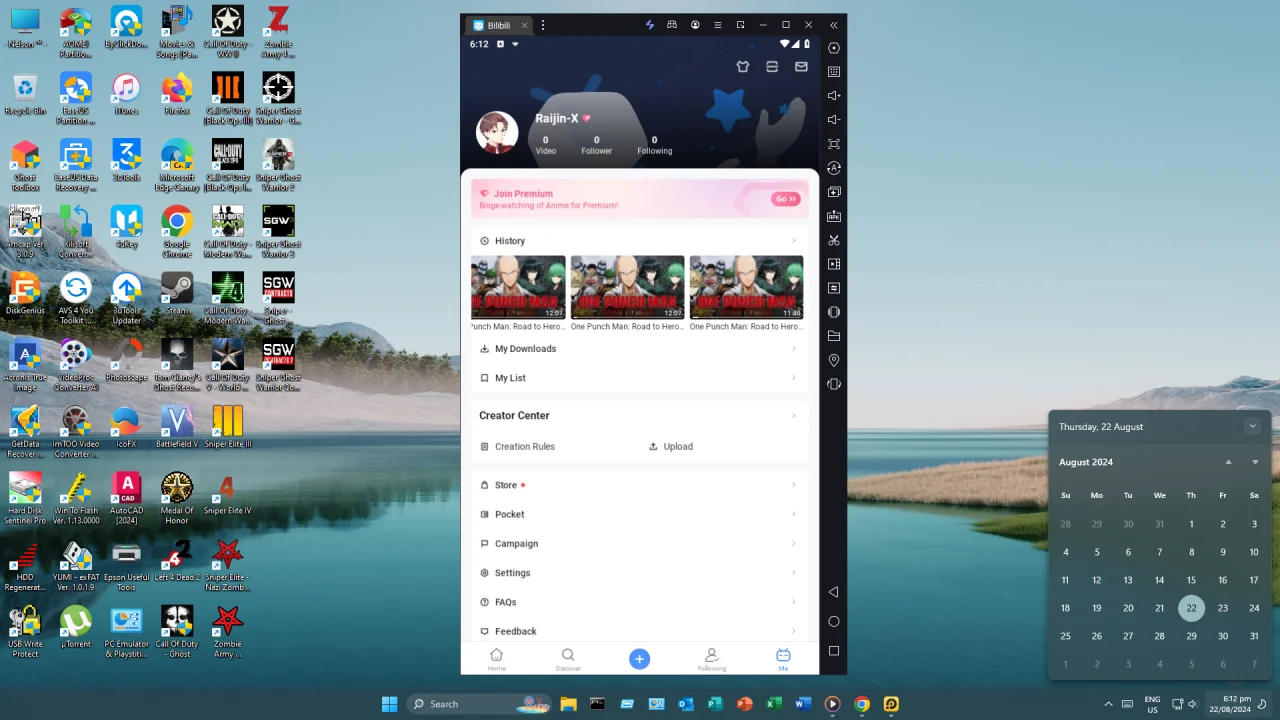Open the messages envelope icon

tap(801, 67)
